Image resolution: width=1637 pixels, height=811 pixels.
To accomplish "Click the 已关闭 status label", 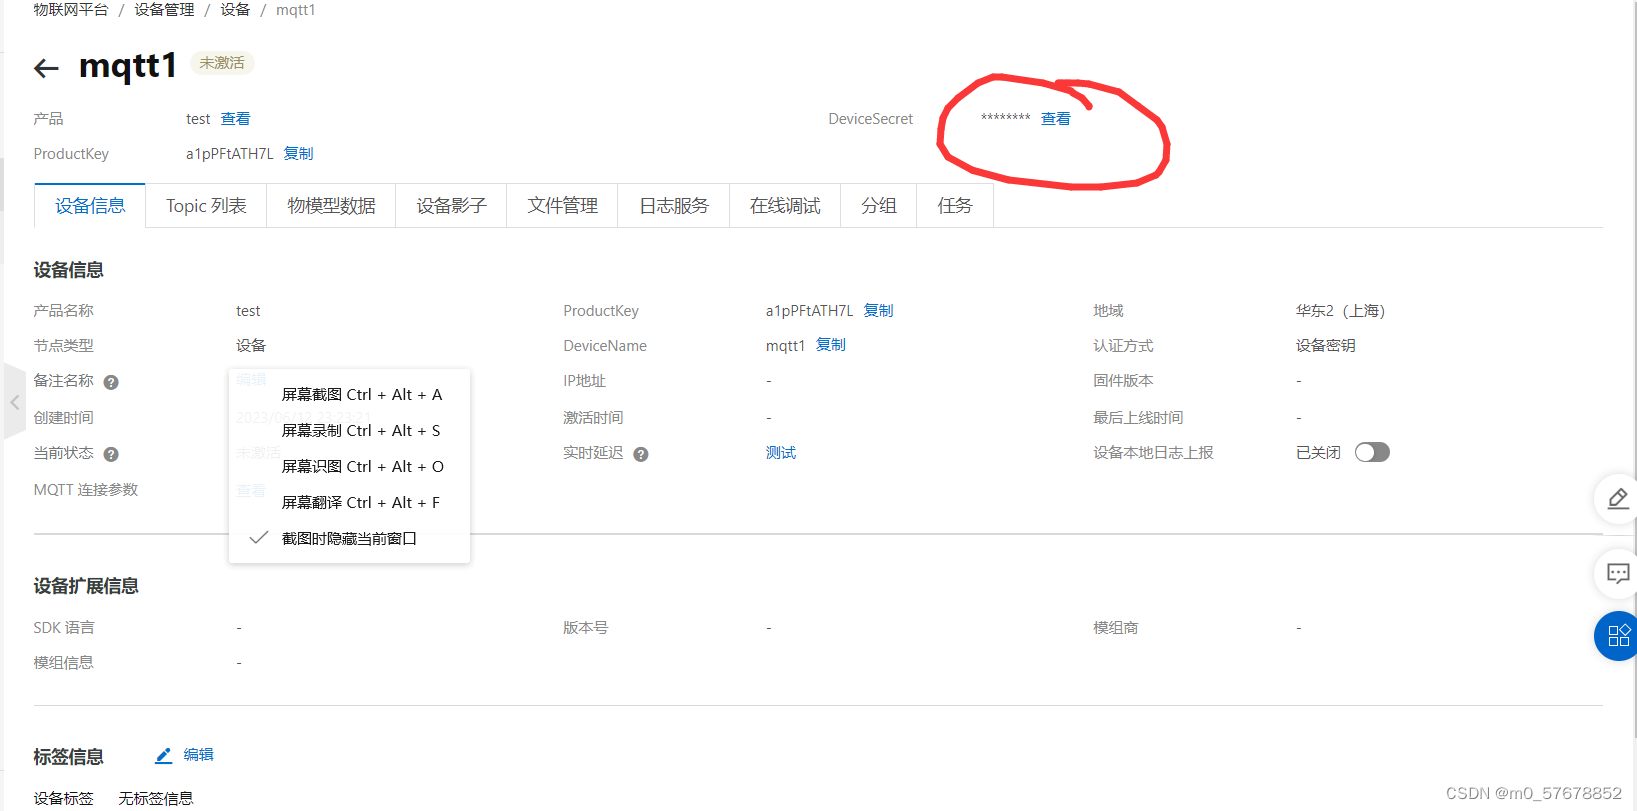I will [1318, 453].
